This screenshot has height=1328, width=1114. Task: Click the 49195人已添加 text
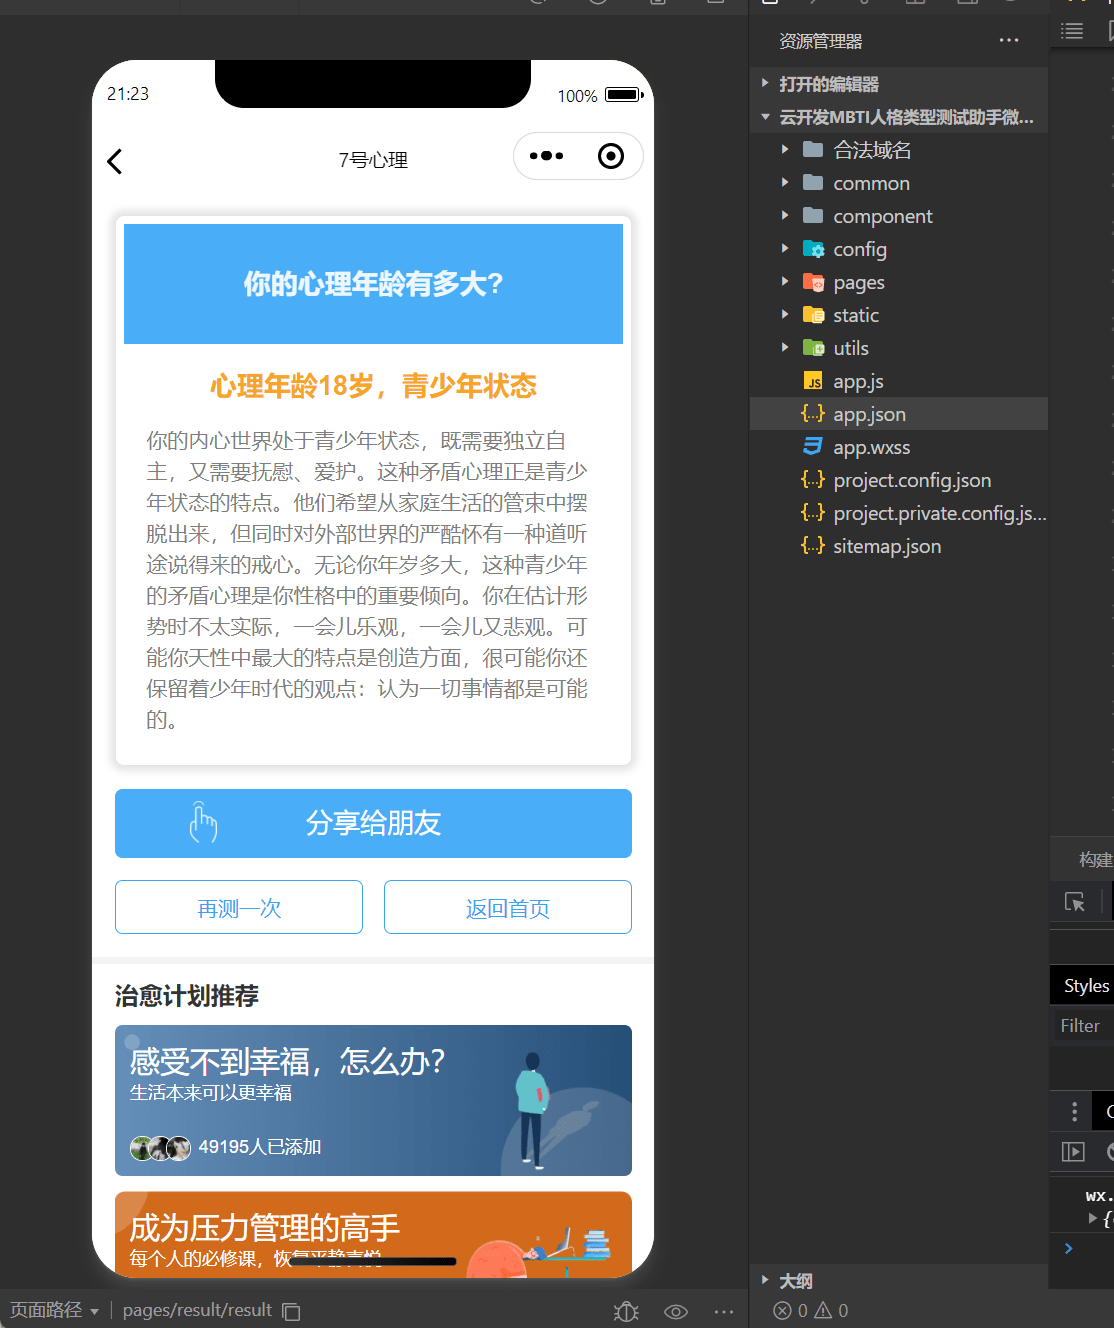[x=260, y=1147]
